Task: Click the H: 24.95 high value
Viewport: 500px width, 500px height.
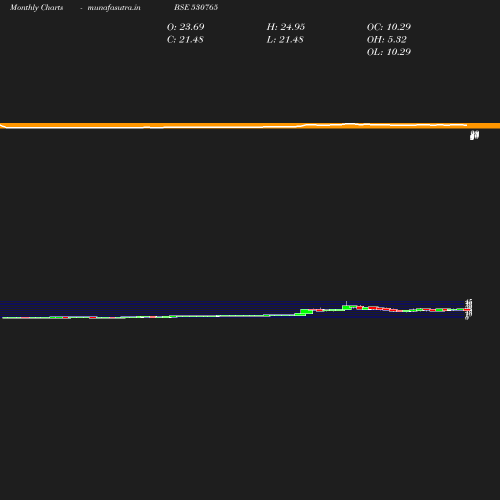Action: pos(286,27)
